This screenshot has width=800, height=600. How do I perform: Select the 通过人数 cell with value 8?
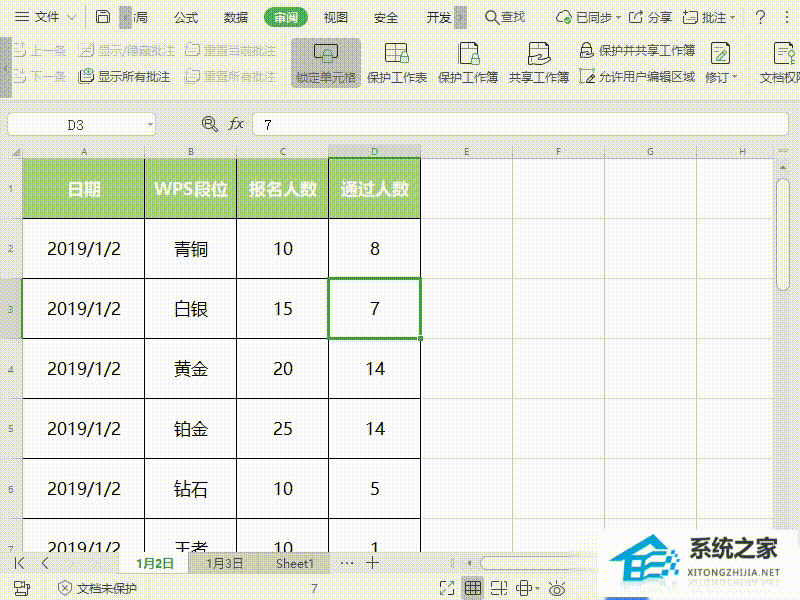click(374, 249)
